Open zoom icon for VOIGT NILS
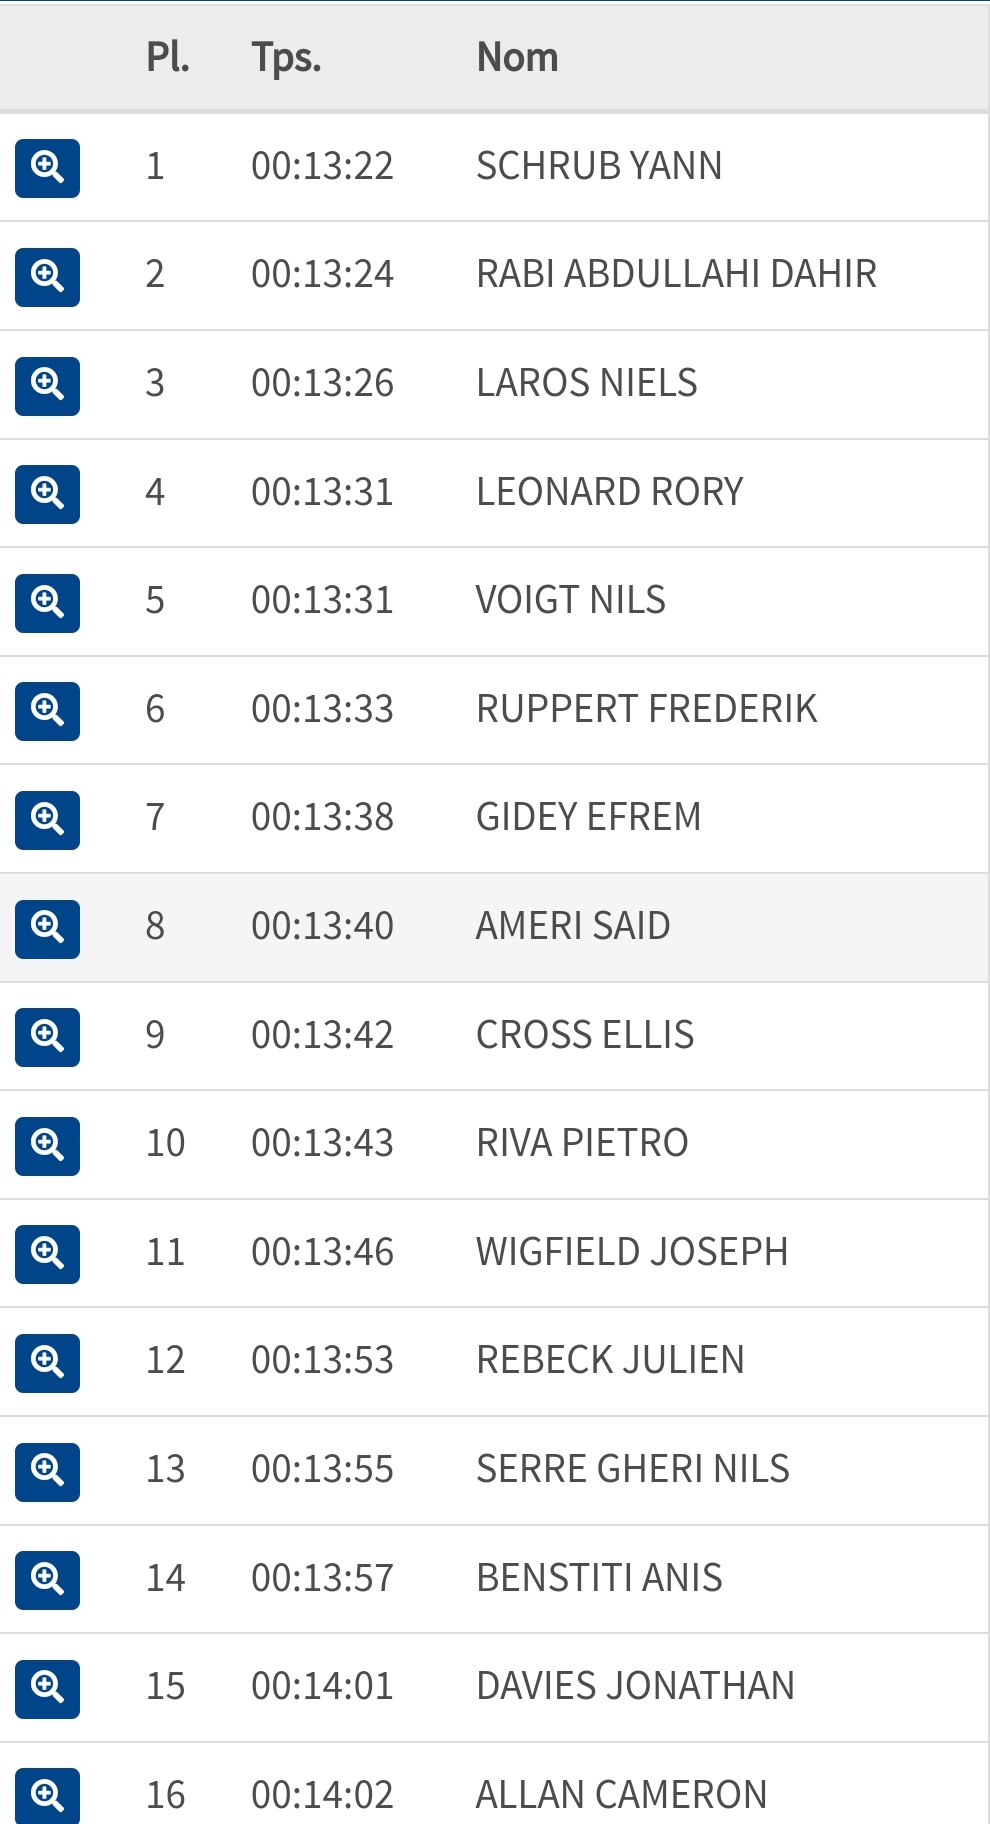Viewport: 990px width, 1824px height. [x=47, y=602]
